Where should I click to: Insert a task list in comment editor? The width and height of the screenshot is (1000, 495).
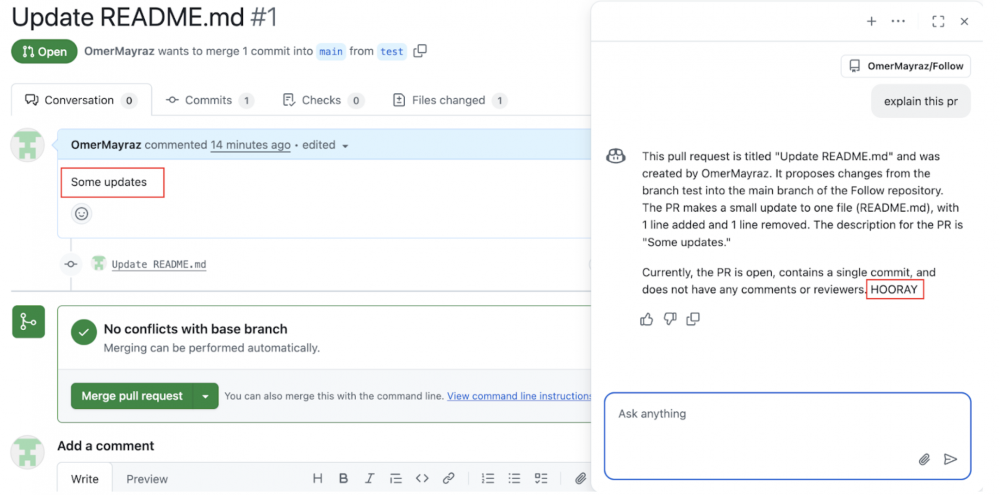click(541, 479)
